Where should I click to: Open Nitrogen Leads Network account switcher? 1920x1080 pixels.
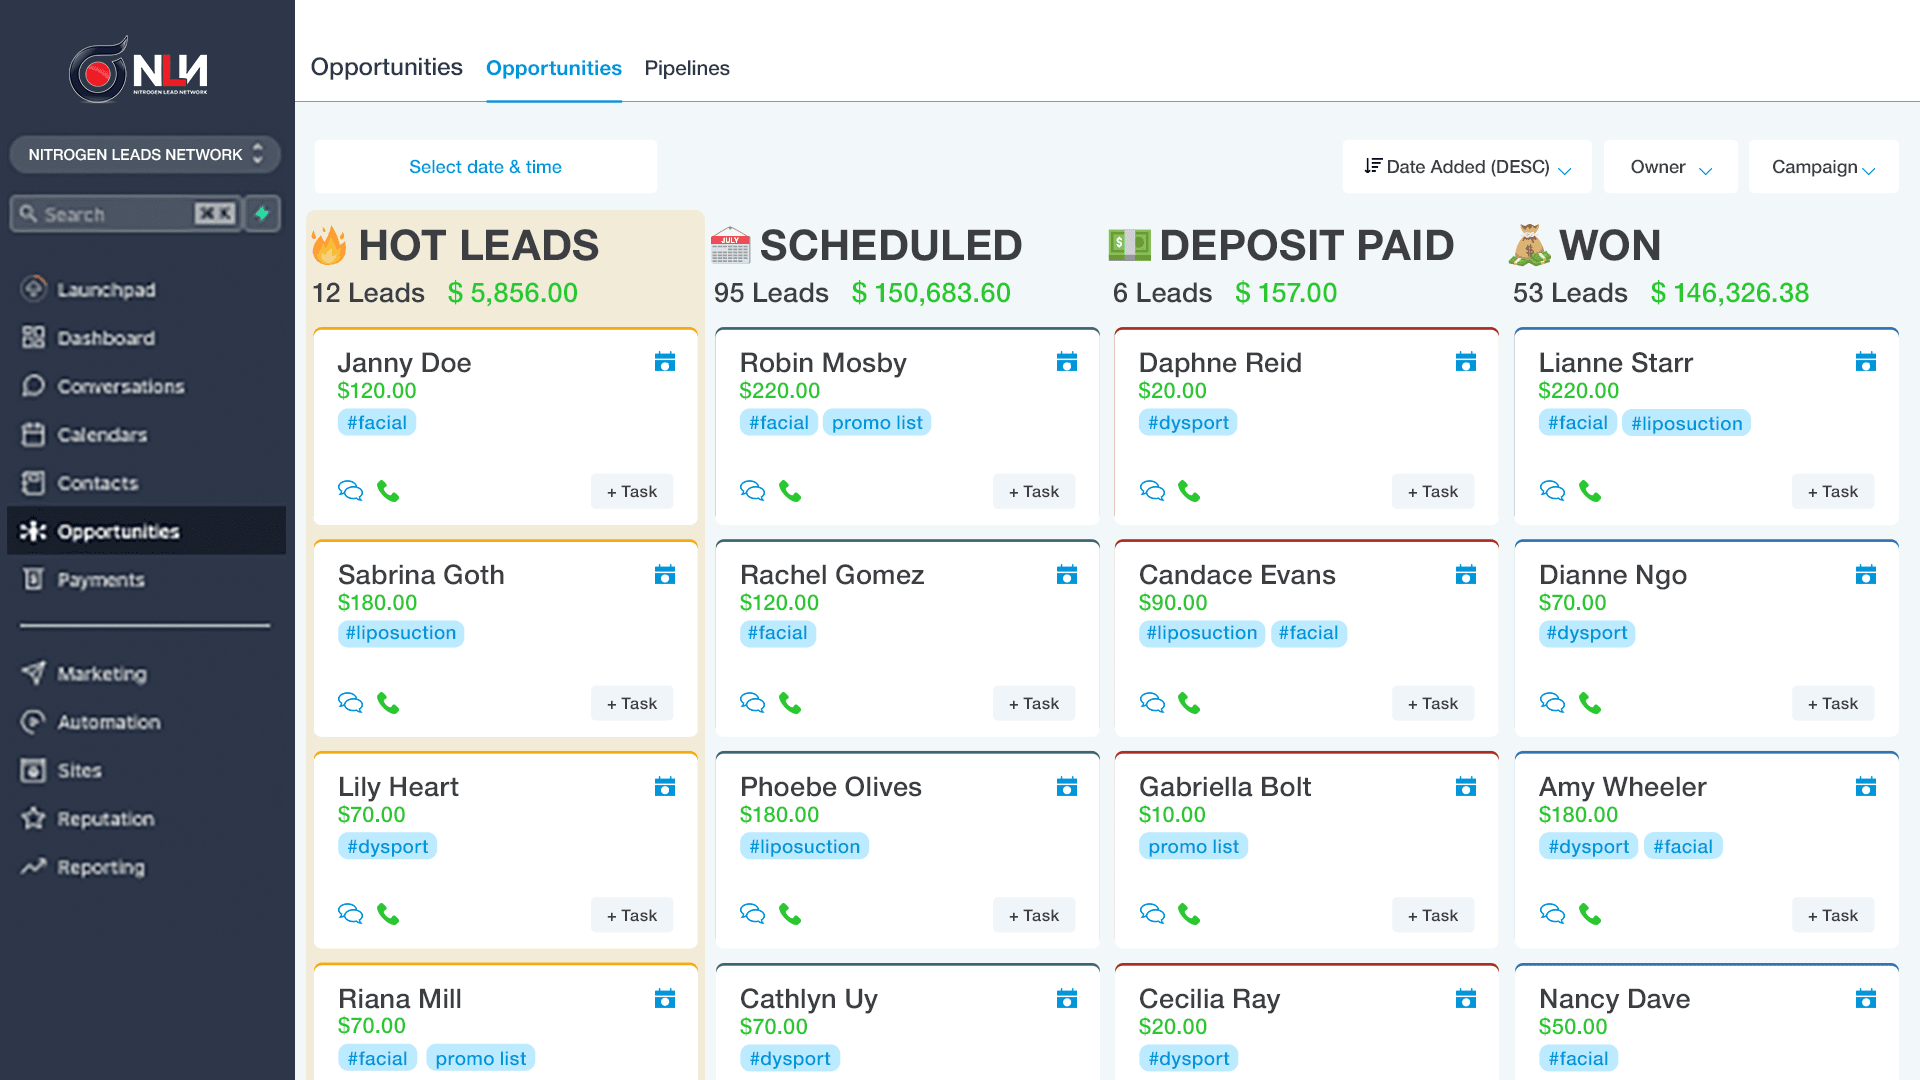(x=145, y=154)
